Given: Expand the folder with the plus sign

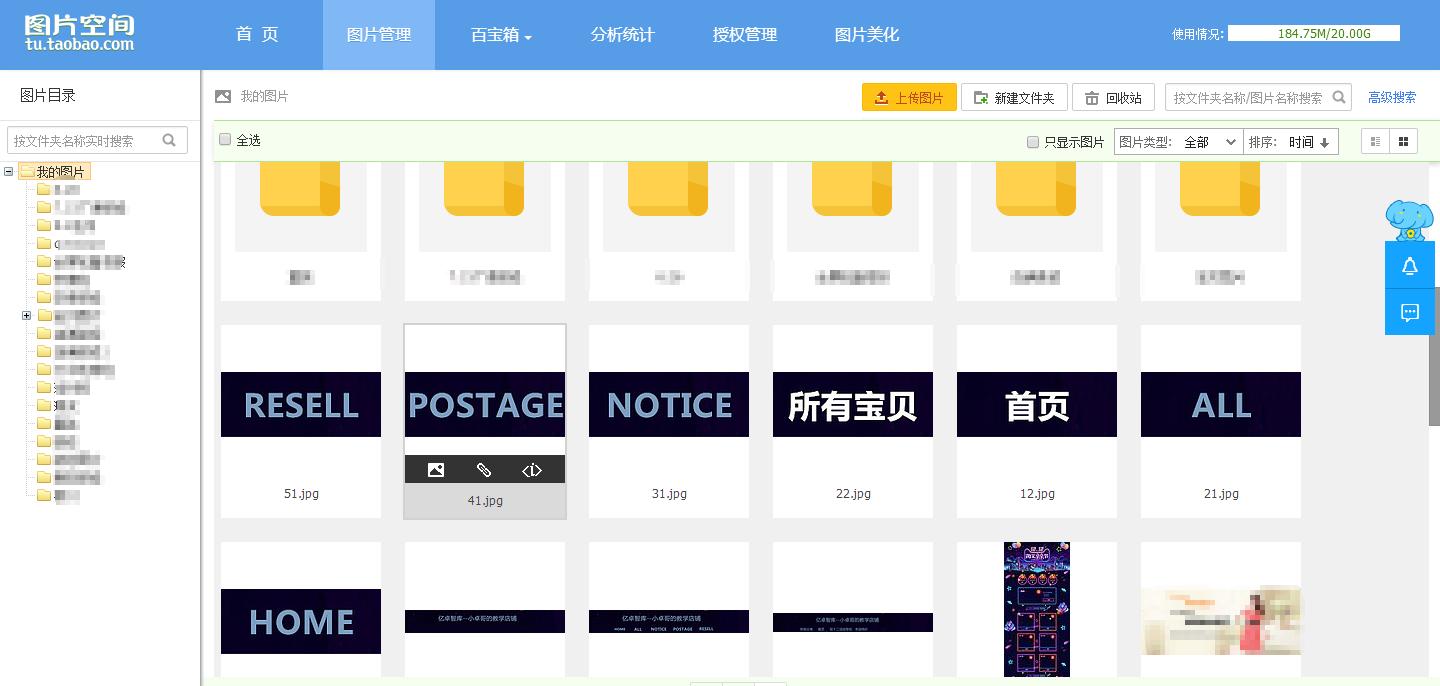Looking at the screenshot, I should [27, 315].
